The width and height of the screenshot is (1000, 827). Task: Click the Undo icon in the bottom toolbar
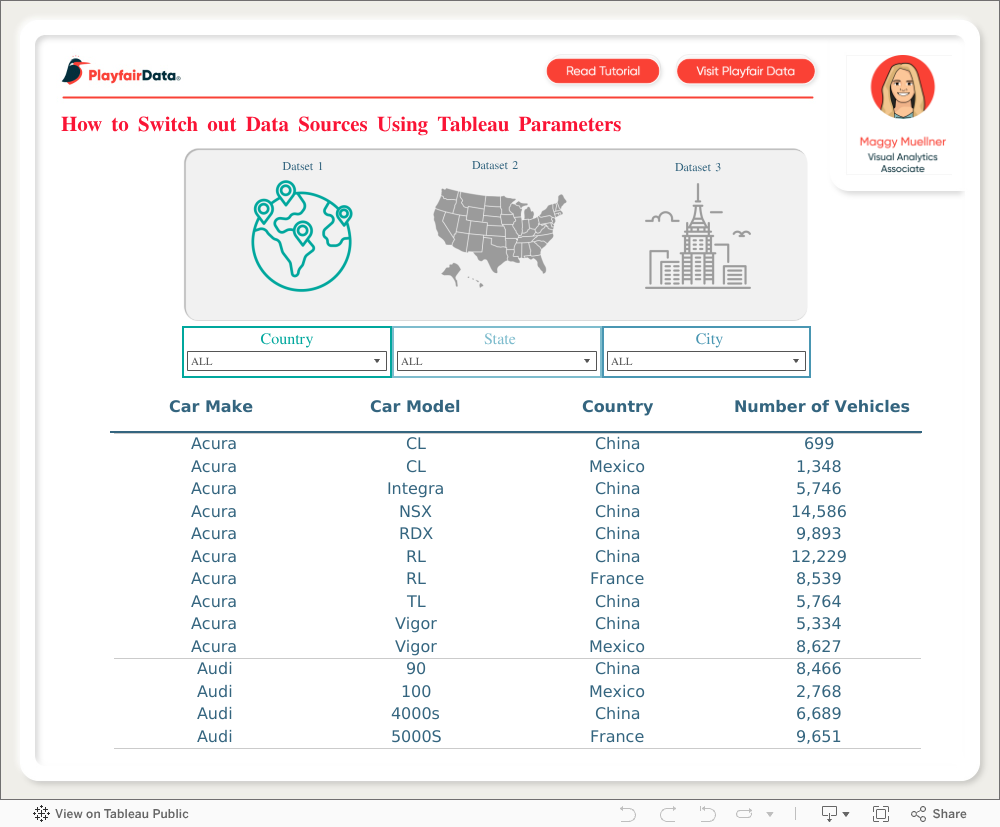[x=628, y=814]
